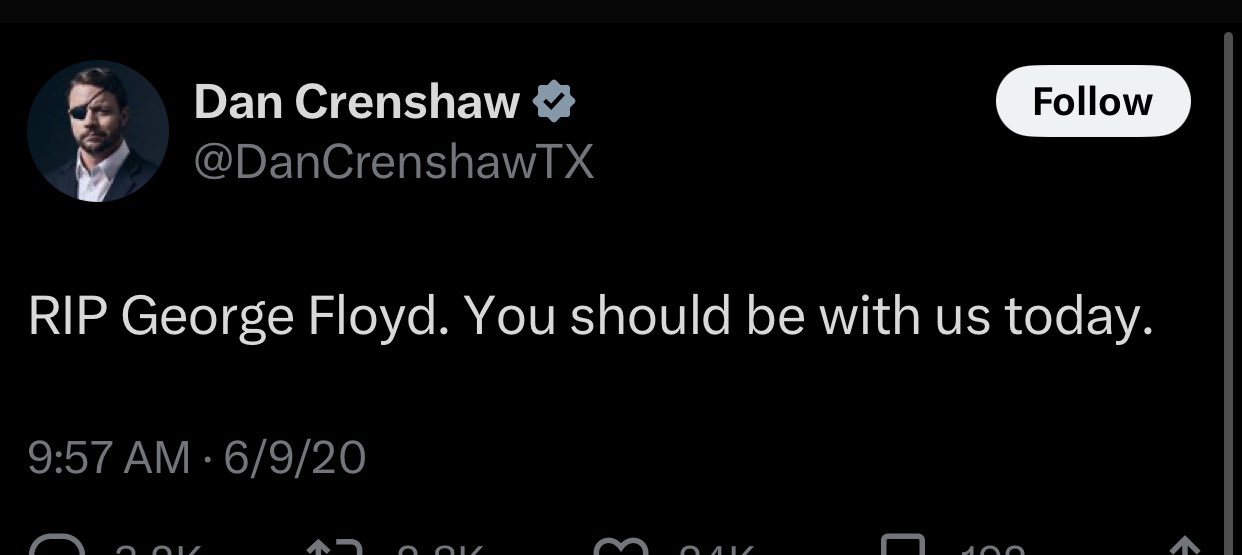This screenshot has width=1242, height=555.
Task: View the retweet count beside the arrows
Action: coord(440,549)
